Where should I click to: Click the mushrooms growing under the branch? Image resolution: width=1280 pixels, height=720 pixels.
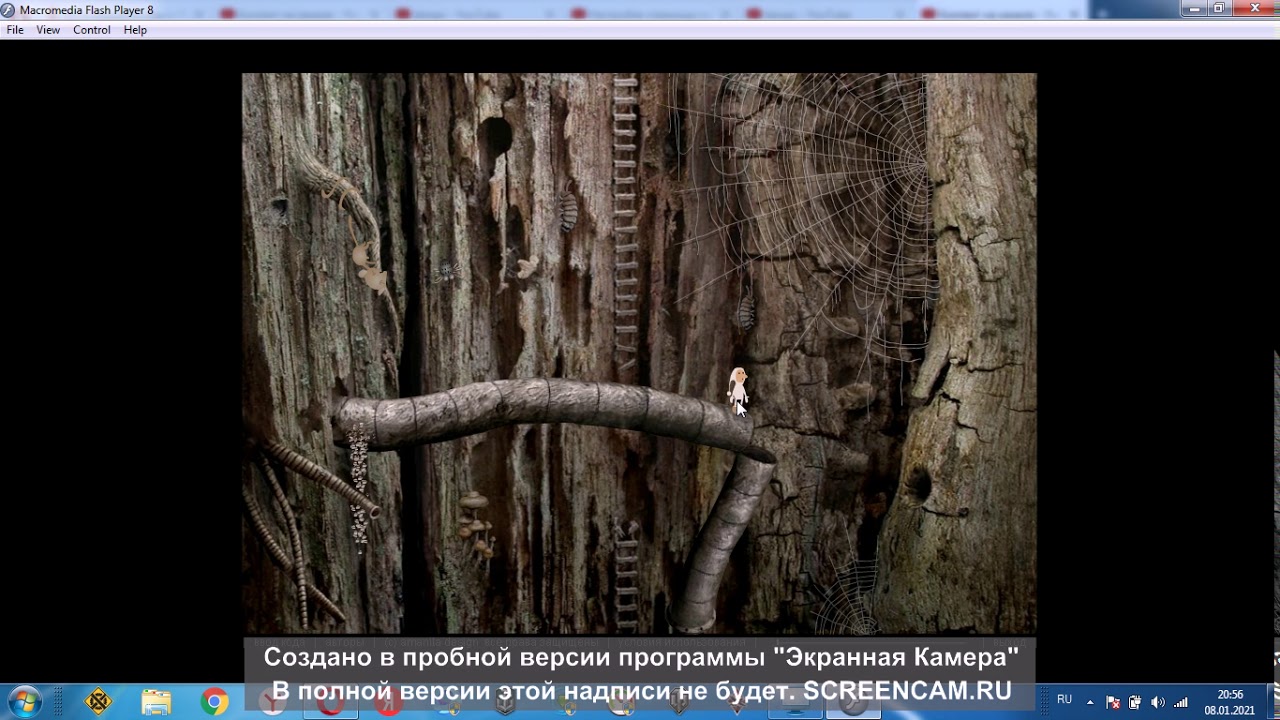pyautogui.click(x=476, y=525)
